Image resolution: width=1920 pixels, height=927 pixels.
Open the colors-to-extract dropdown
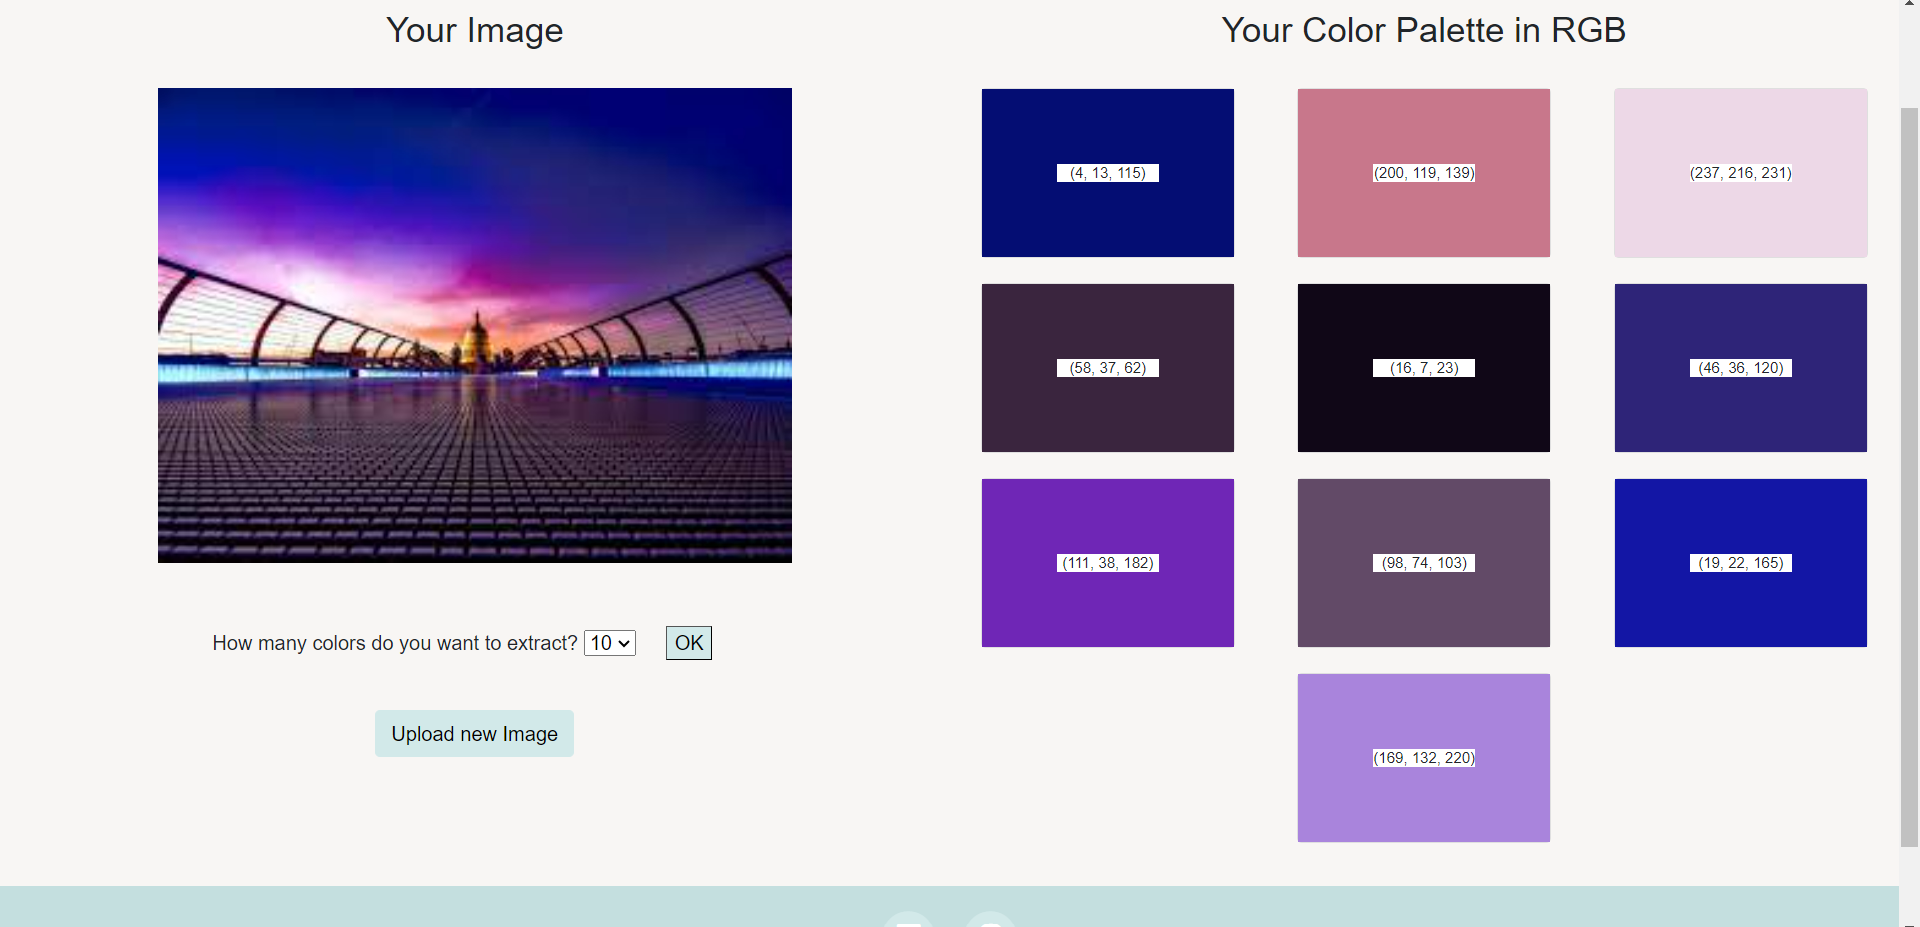coord(609,643)
